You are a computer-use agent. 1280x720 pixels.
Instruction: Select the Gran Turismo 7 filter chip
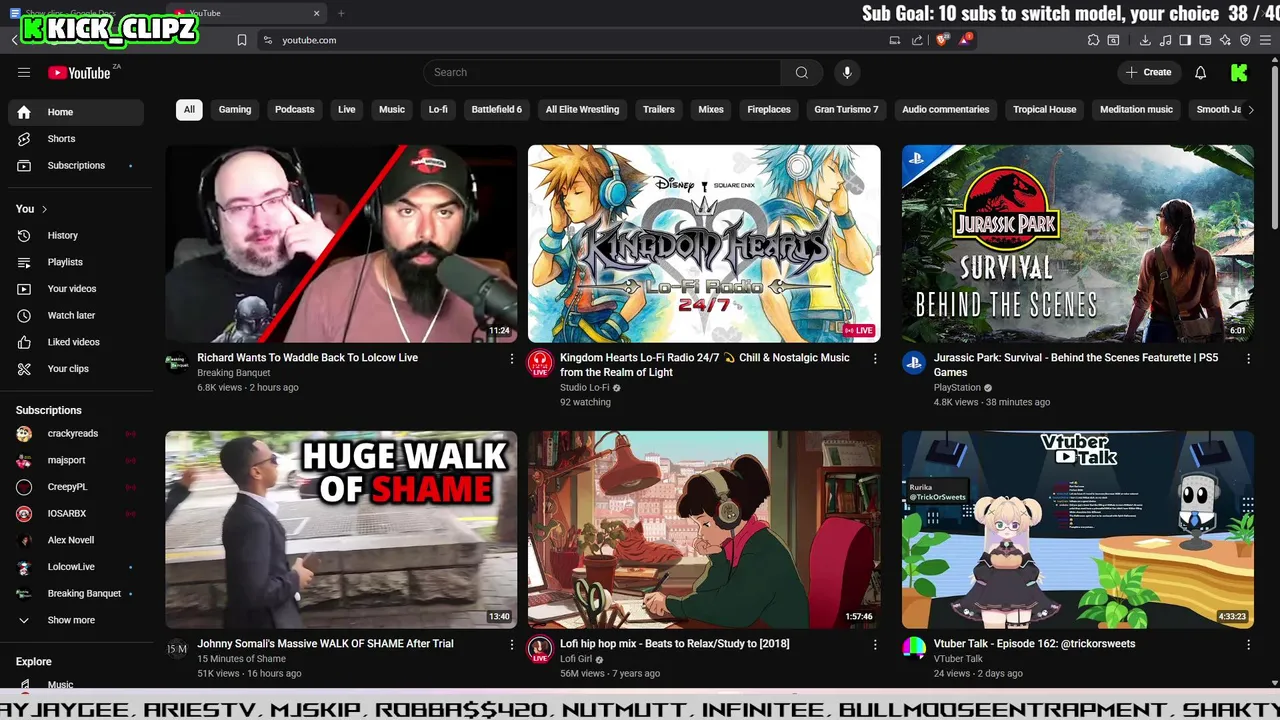point(846,110)
